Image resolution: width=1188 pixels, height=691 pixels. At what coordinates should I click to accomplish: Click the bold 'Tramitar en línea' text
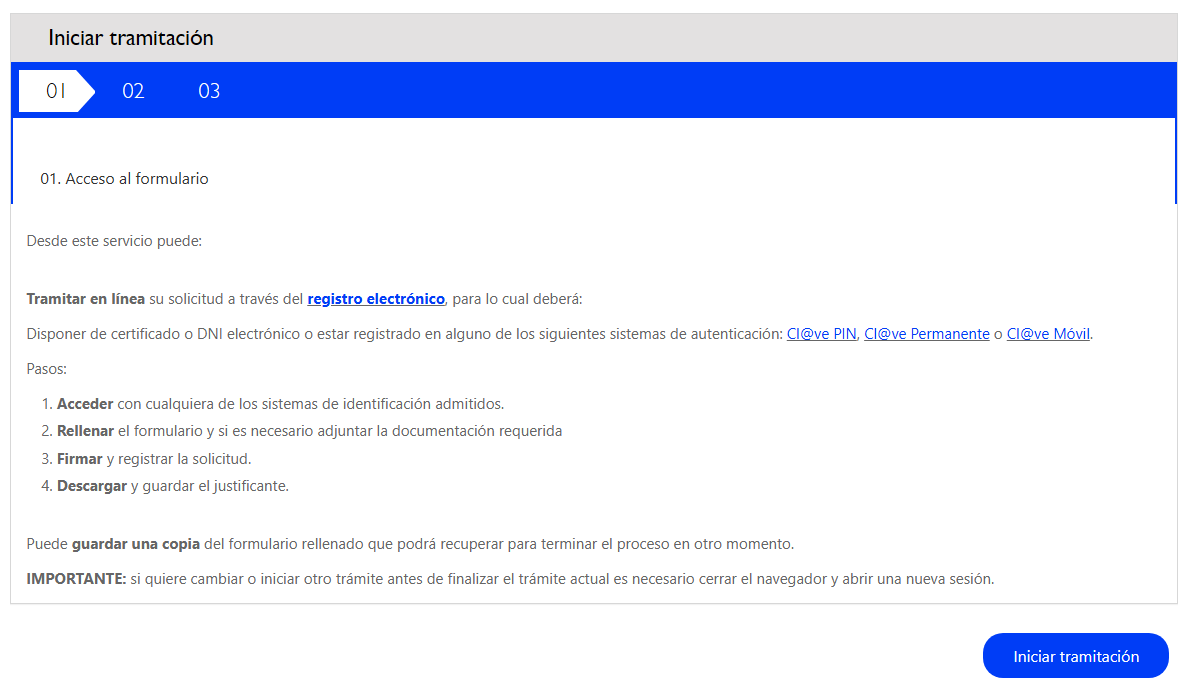pyautogui.click(x=85, y=299)
